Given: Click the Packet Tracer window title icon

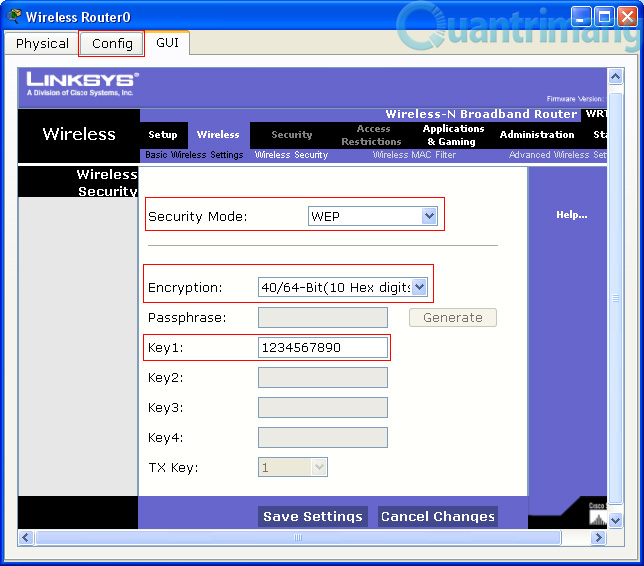Looking at the screenshot, I should 14,16.
